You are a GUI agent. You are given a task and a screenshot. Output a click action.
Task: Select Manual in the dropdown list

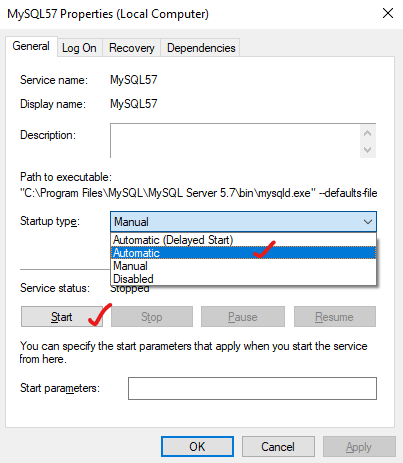pos(243,266)
